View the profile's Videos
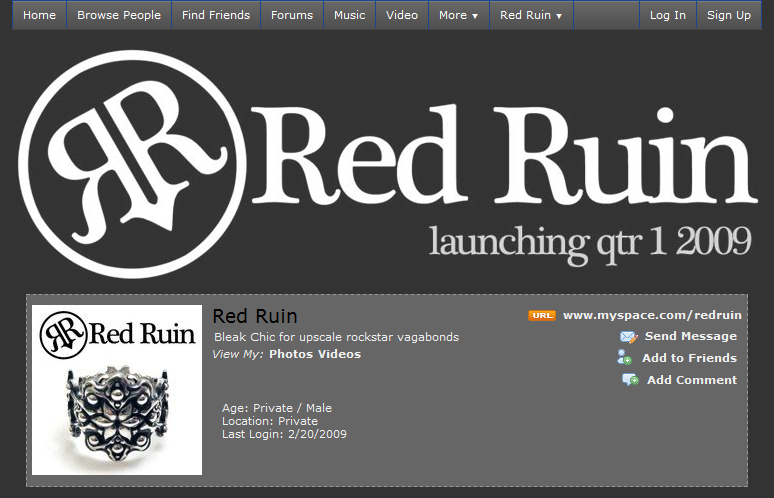Viewport: 774px width, 498px height. click(340, 354)
